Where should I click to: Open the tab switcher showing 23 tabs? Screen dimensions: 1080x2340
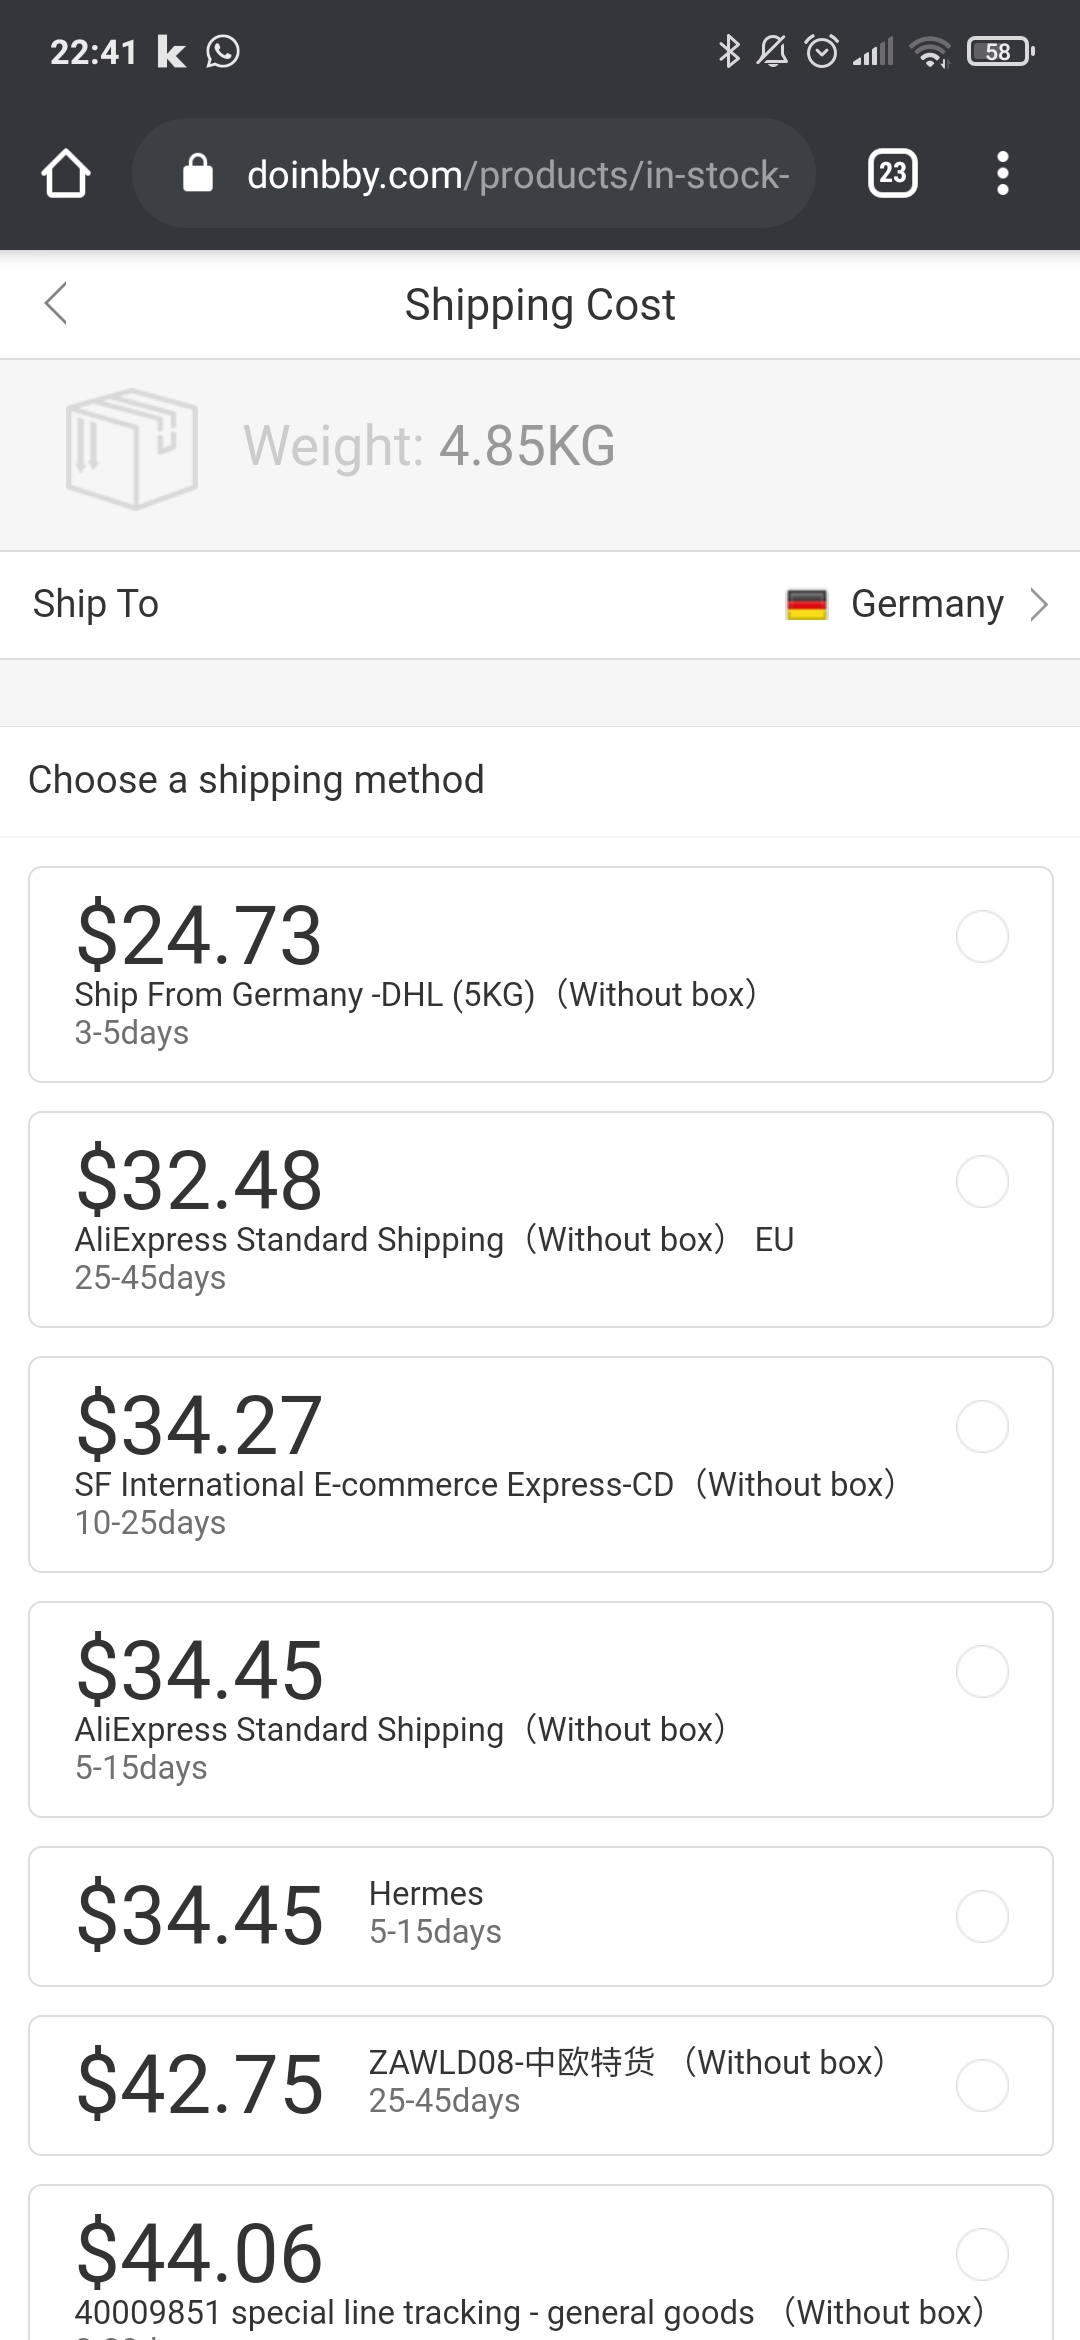tap(892, 174)
